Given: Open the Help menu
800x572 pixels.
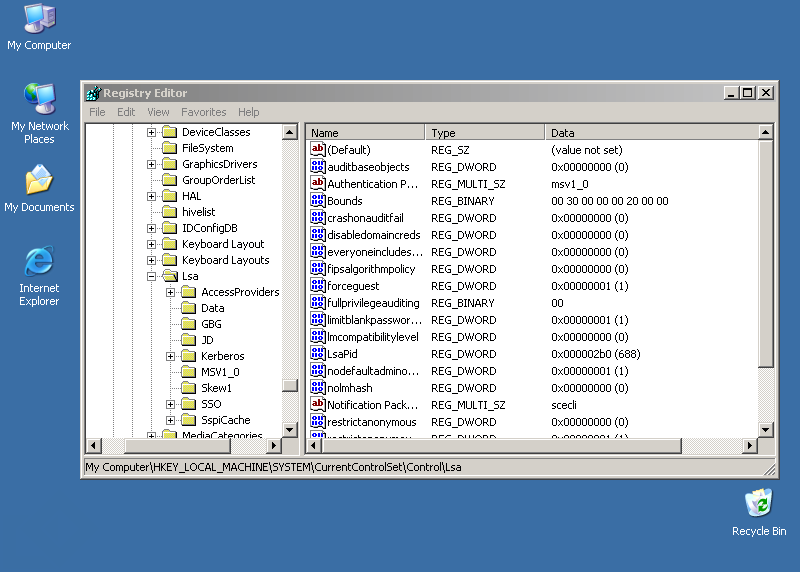Looking at the screenshot, I should [248, 112].
